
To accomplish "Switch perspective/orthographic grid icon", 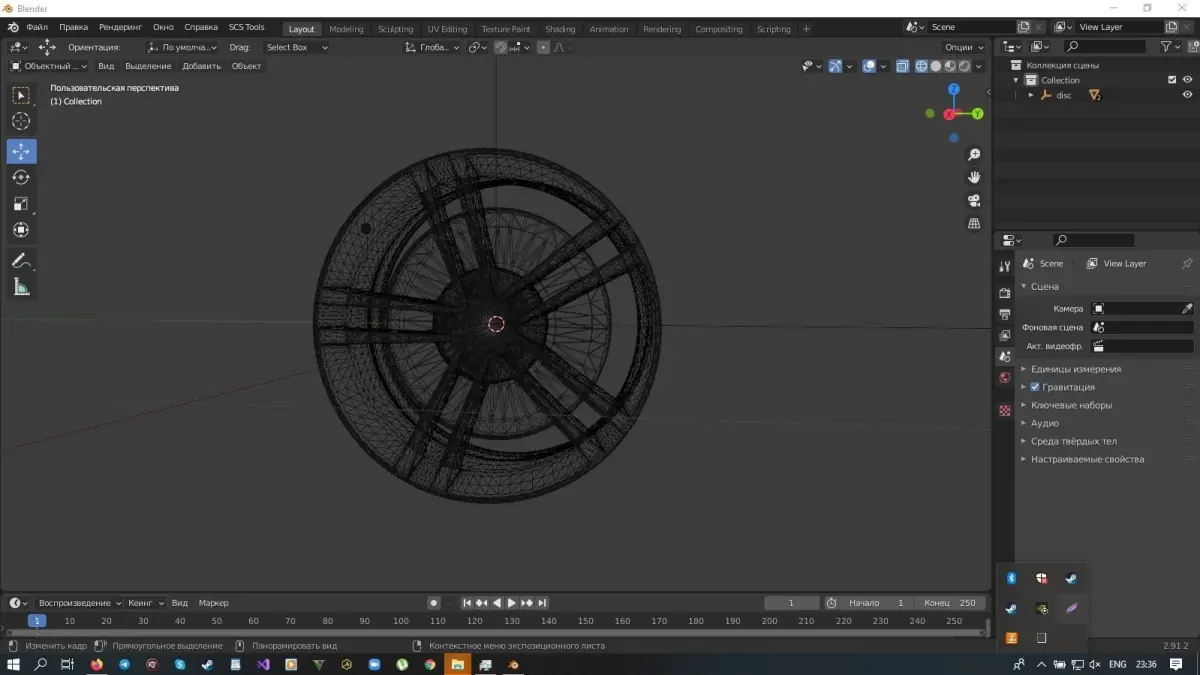I will (x=974, y=223).
